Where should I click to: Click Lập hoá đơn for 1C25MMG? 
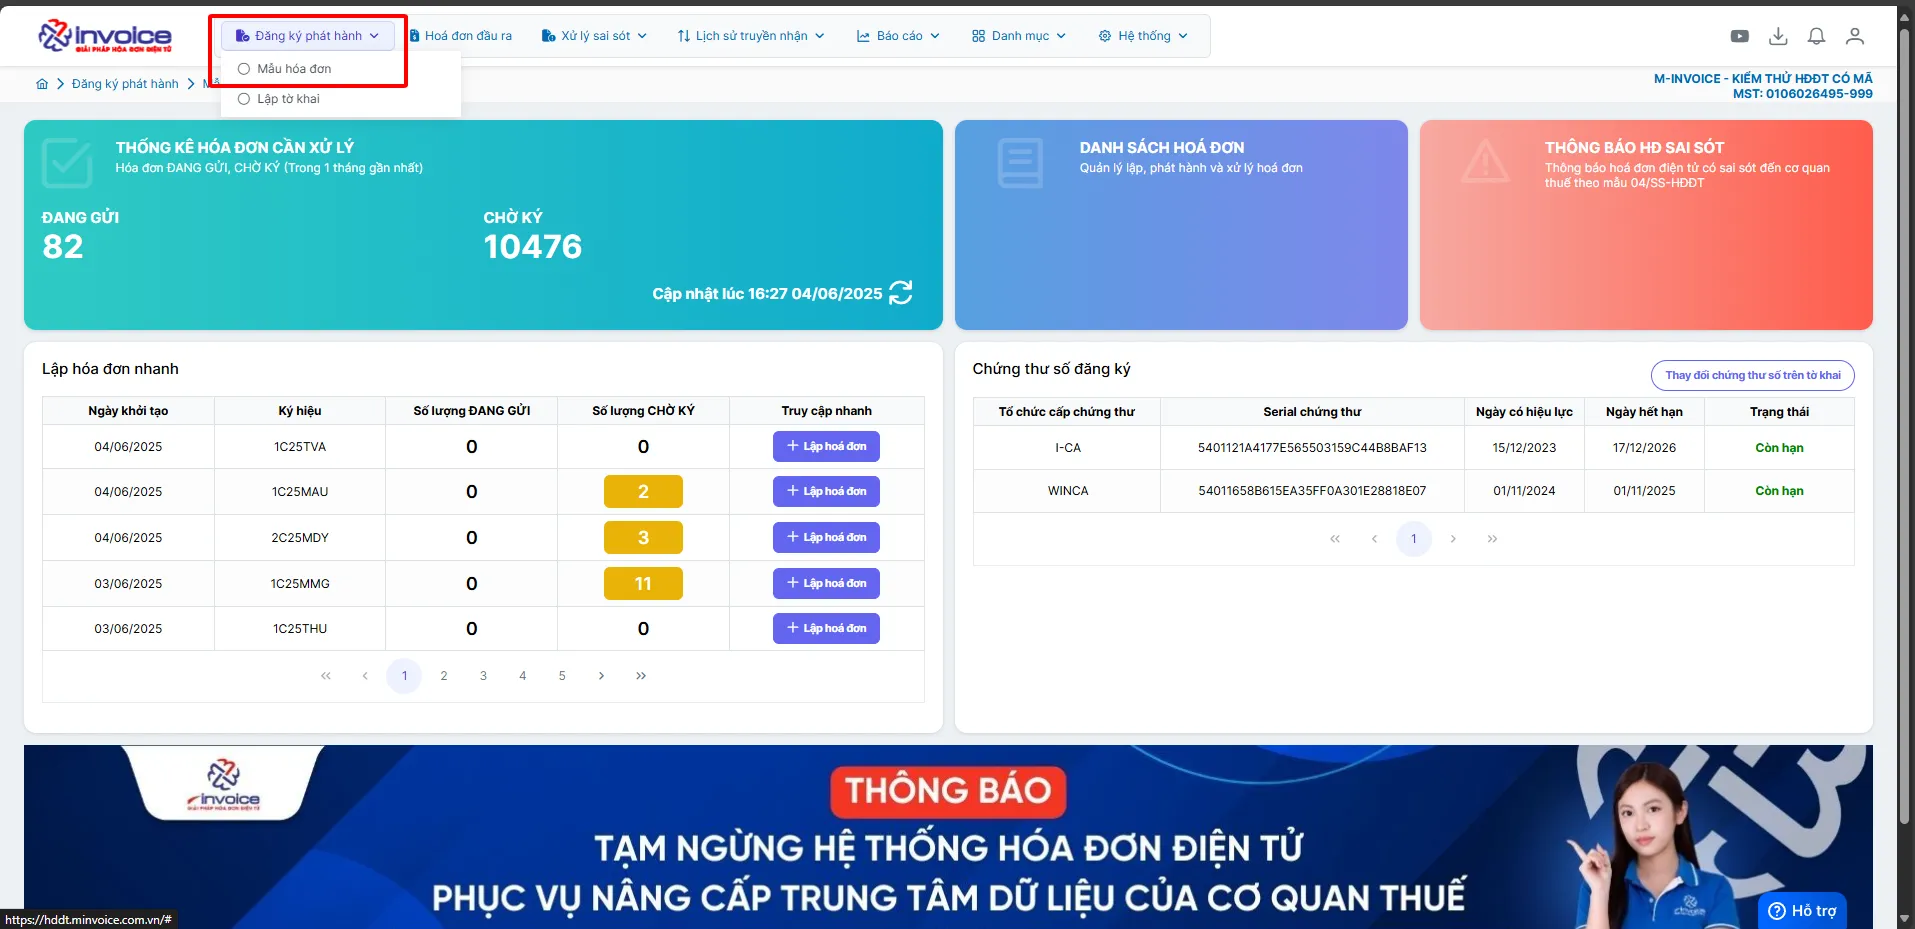tap(826, 583)
